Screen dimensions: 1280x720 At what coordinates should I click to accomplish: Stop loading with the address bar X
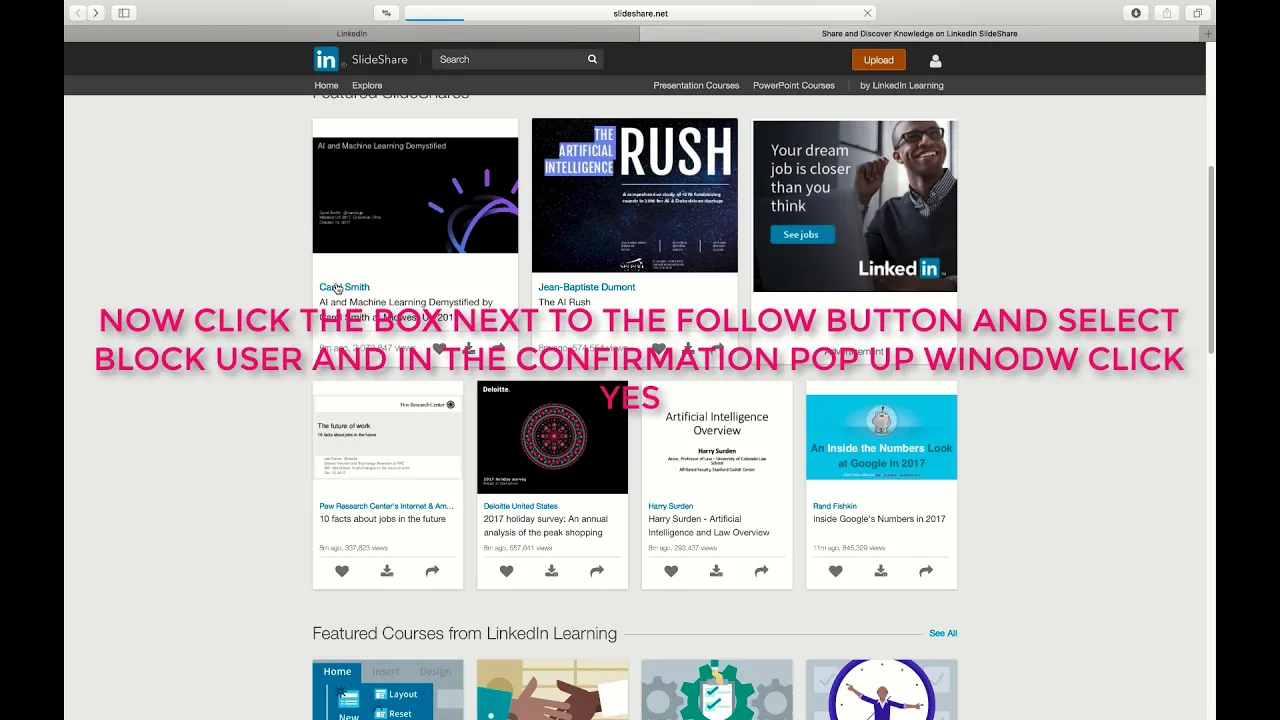click(867, 13)
